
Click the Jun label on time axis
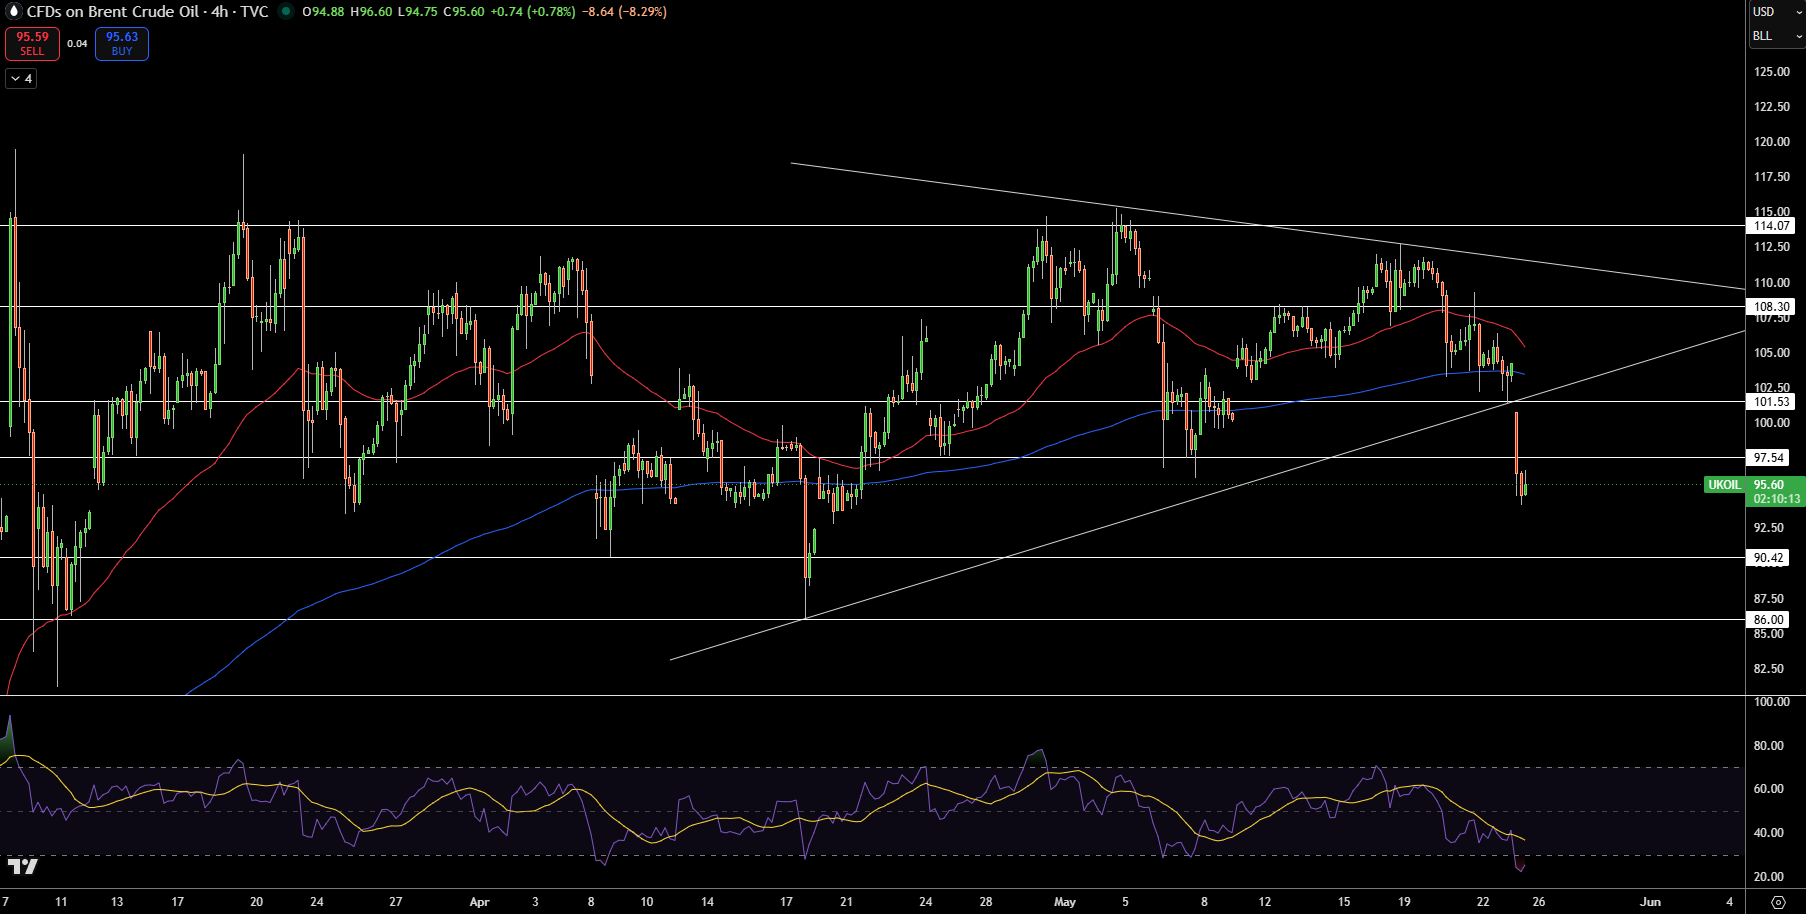click(x=1651, y=902)
